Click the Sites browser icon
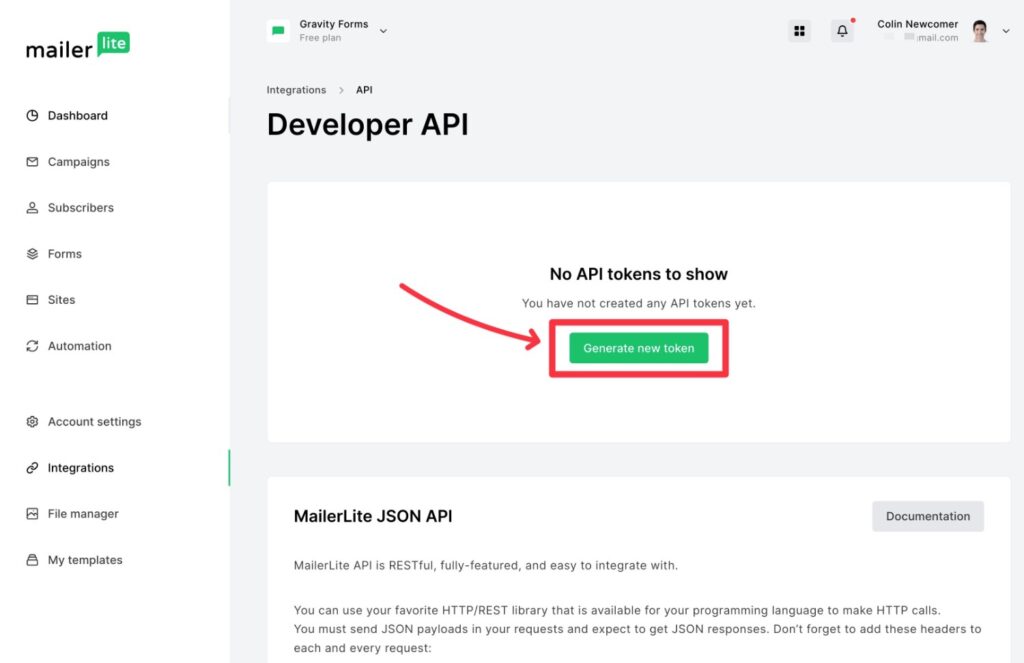This screenshot has width=1024, height=663. click(x=32, y=300)
